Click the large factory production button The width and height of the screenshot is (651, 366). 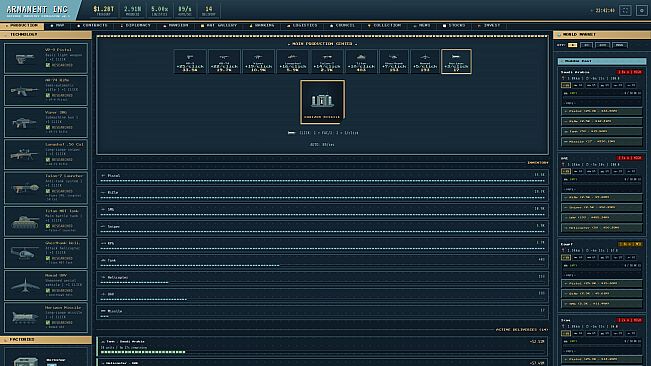[323, 102]
